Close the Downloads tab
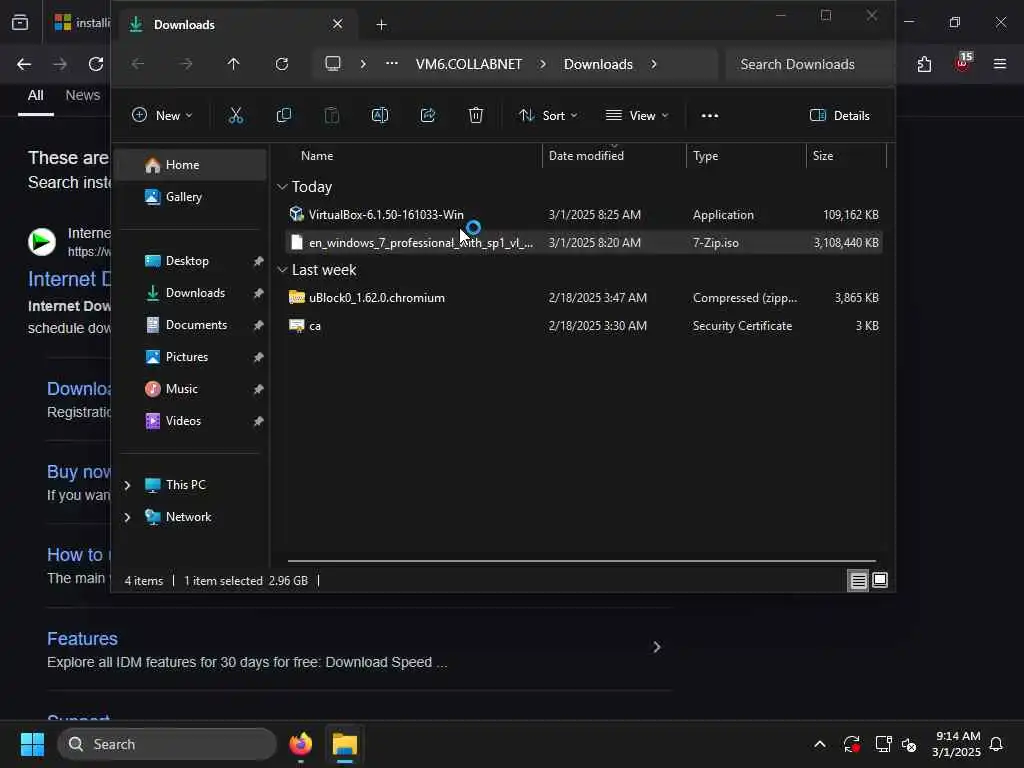Image resolution: width=1024 pixels, height=768 pixels. 337,24
